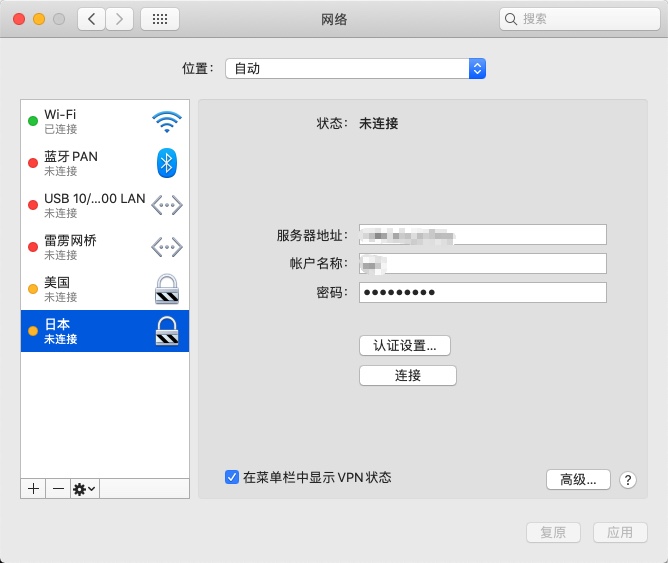Click the 未连接 status text

click(379, 124)
